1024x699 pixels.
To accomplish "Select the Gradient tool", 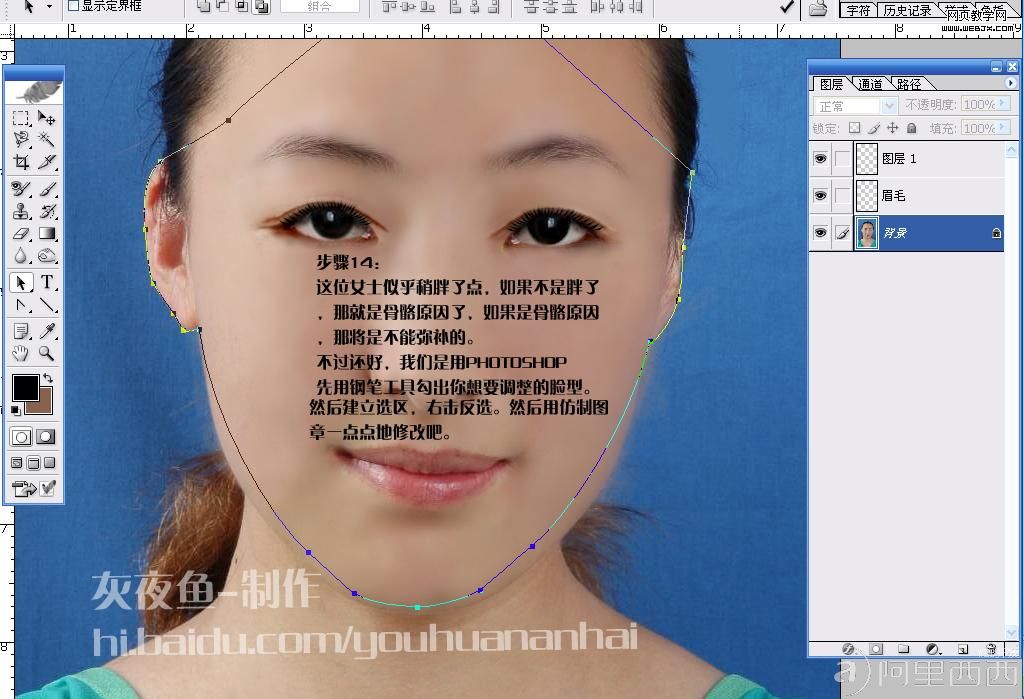I will pyautogui.click(x=46, y=233).
